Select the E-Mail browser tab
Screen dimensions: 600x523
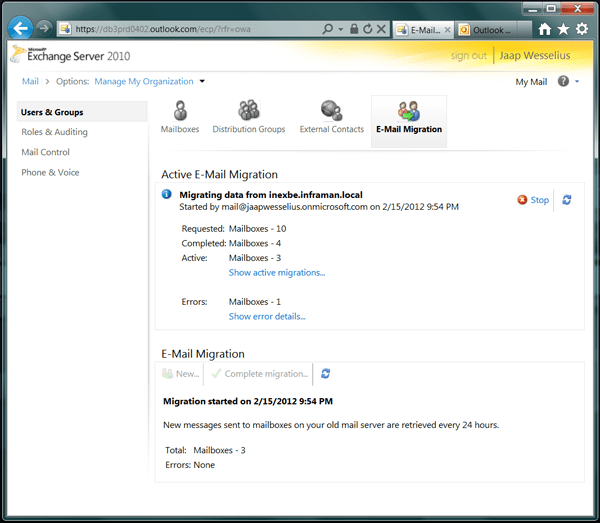click(x=423, y=30)
